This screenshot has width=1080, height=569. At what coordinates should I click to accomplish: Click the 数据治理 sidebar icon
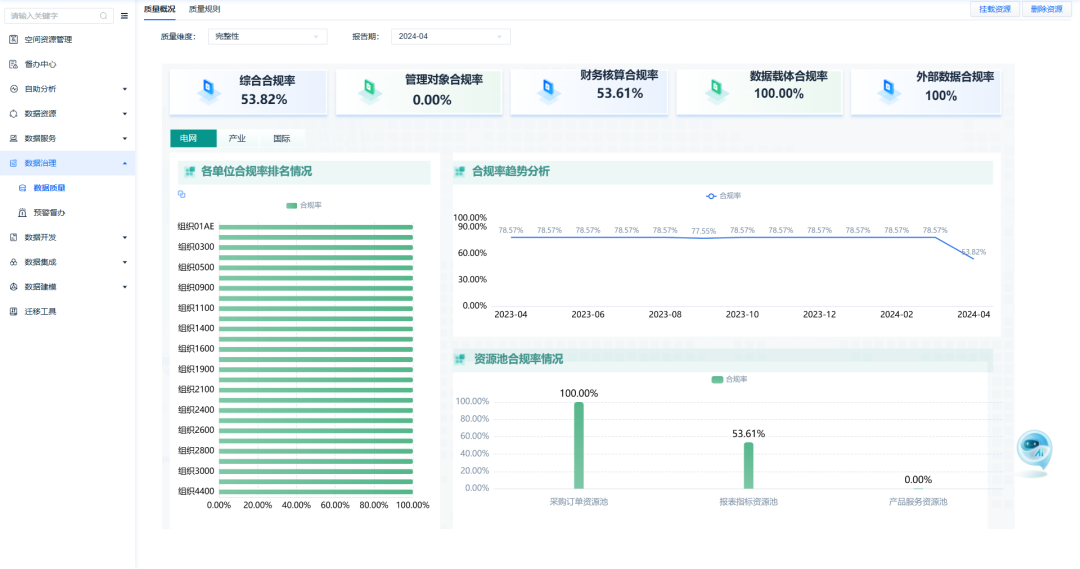[13, 163]
